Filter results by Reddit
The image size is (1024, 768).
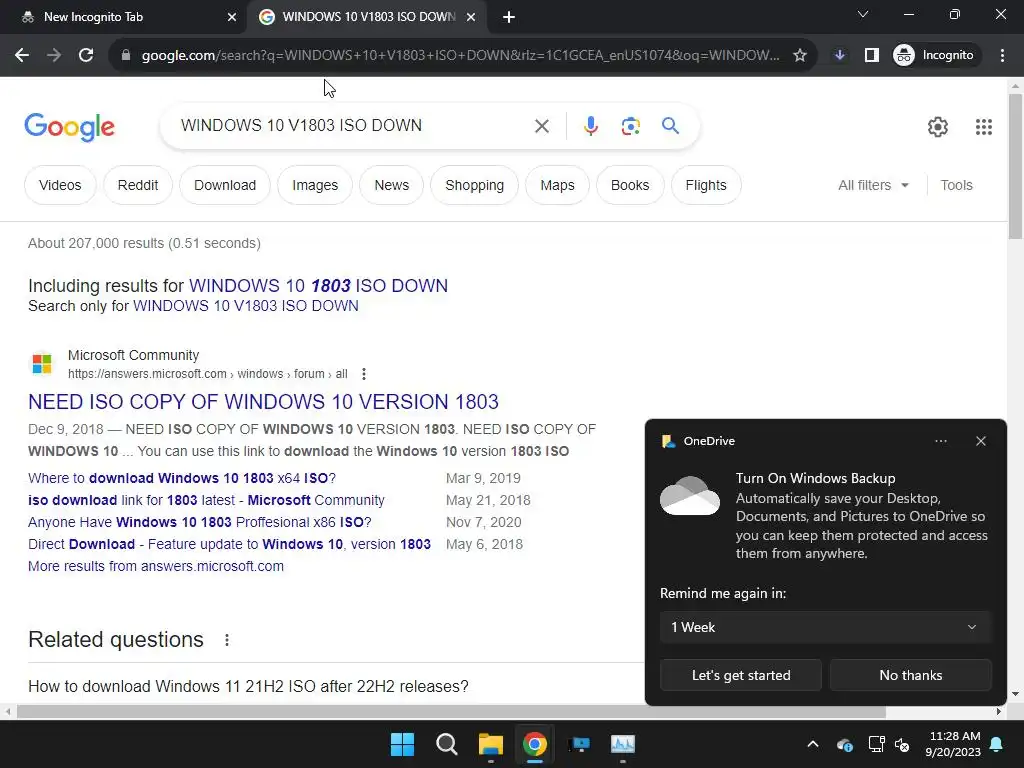coord(138,185)
